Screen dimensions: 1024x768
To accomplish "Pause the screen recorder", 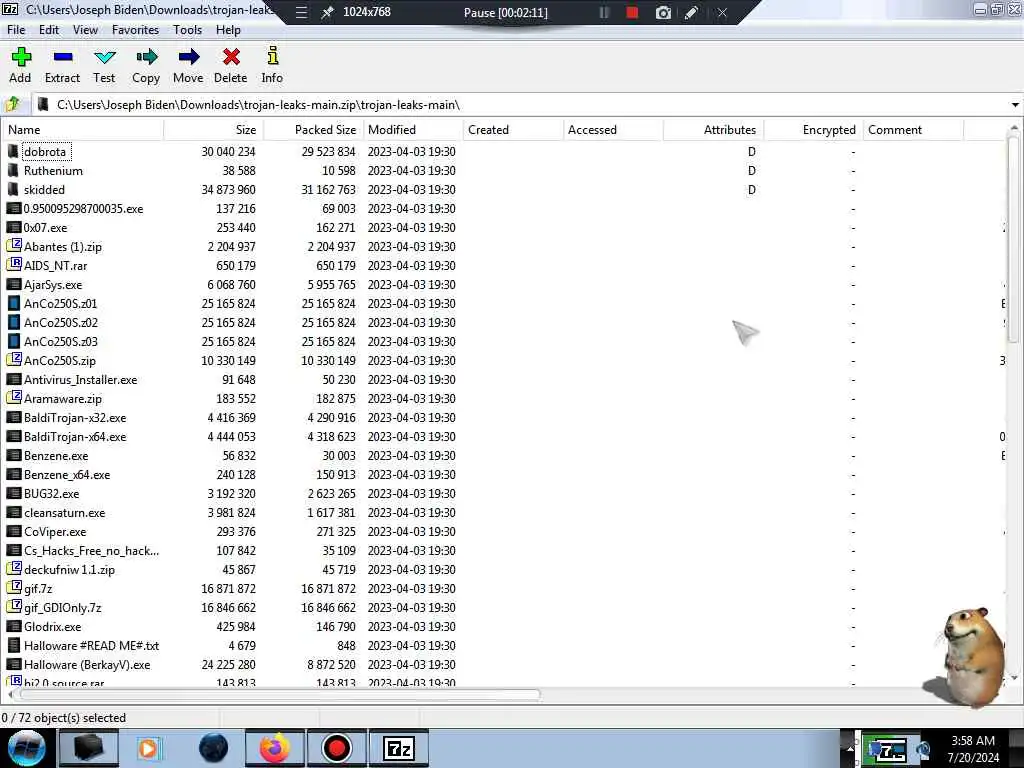I will tap(604, 12).
